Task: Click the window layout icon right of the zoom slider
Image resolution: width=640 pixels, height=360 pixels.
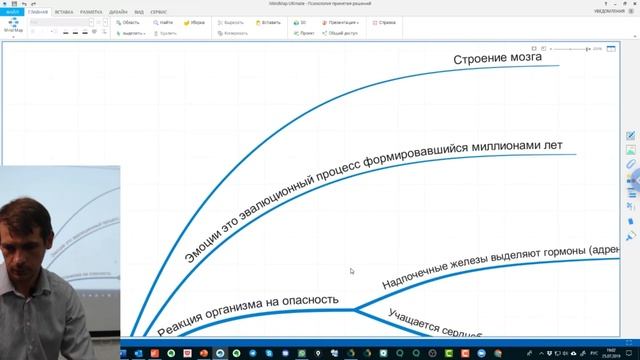Action: [x=611, y=49]
